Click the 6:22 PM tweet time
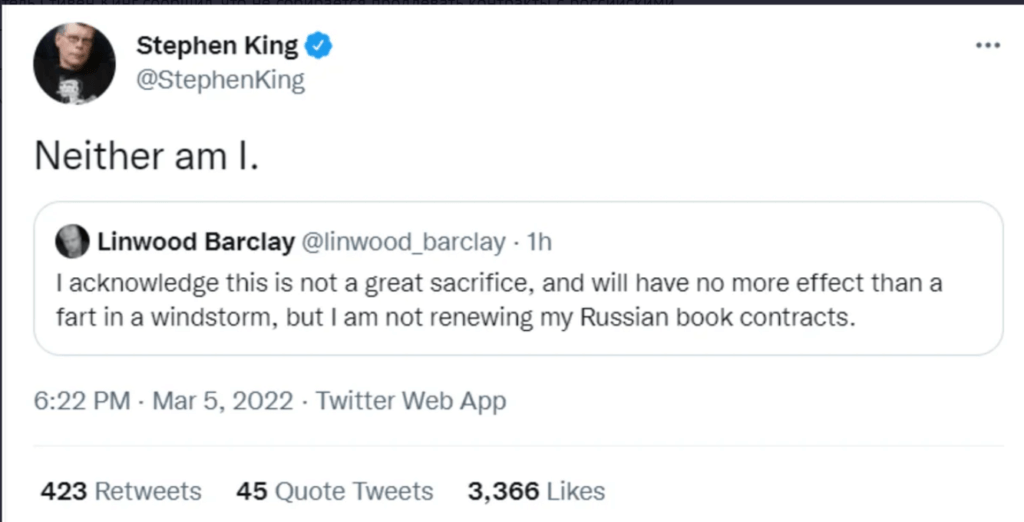1024x522 pixels. (82, 402)
